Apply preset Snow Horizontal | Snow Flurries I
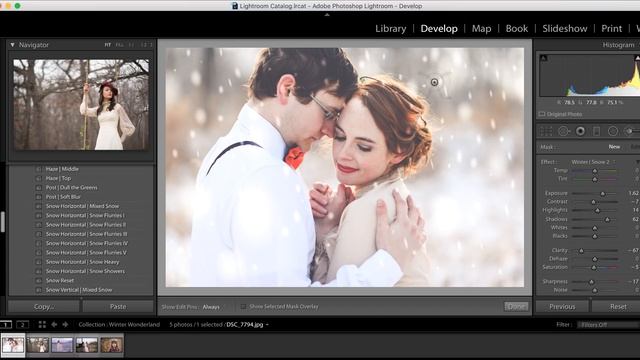This screenshot has height=360, width=640. click(x=85, y=216)
